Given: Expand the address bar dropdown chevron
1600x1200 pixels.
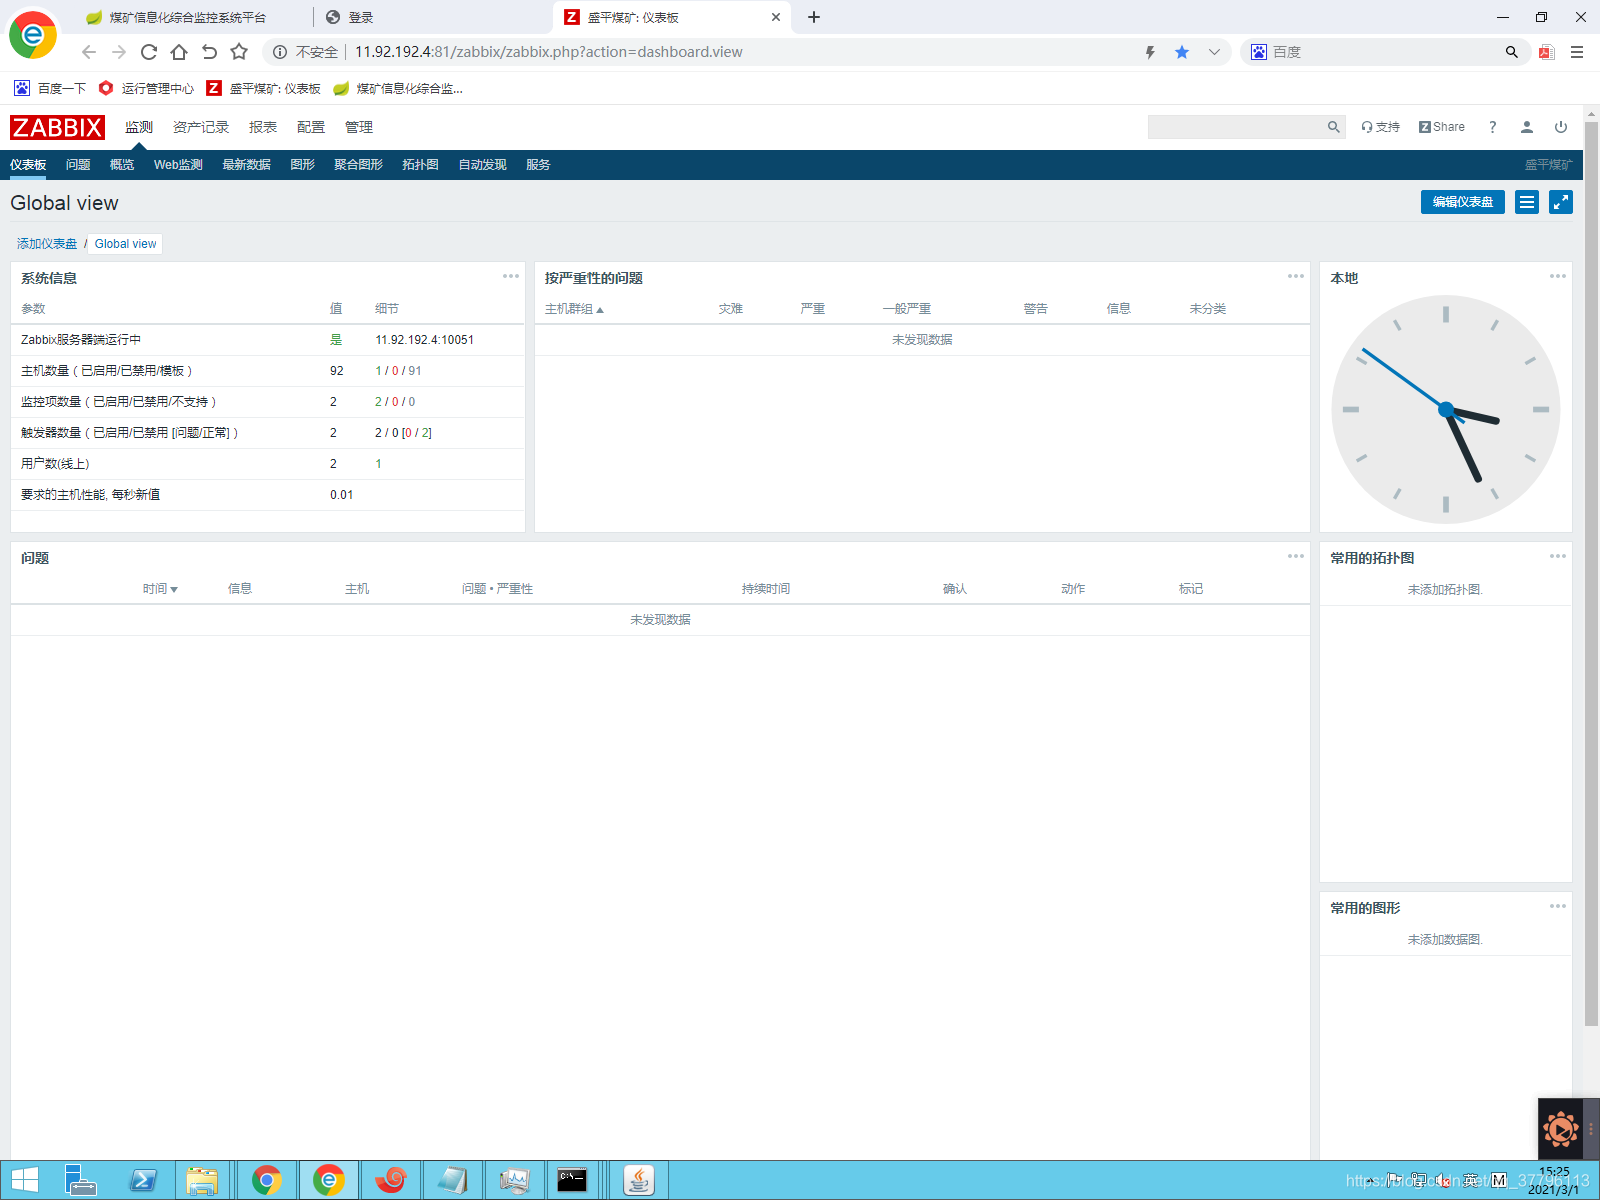Looking at the screenshot, I should (x=1214, y=52).
